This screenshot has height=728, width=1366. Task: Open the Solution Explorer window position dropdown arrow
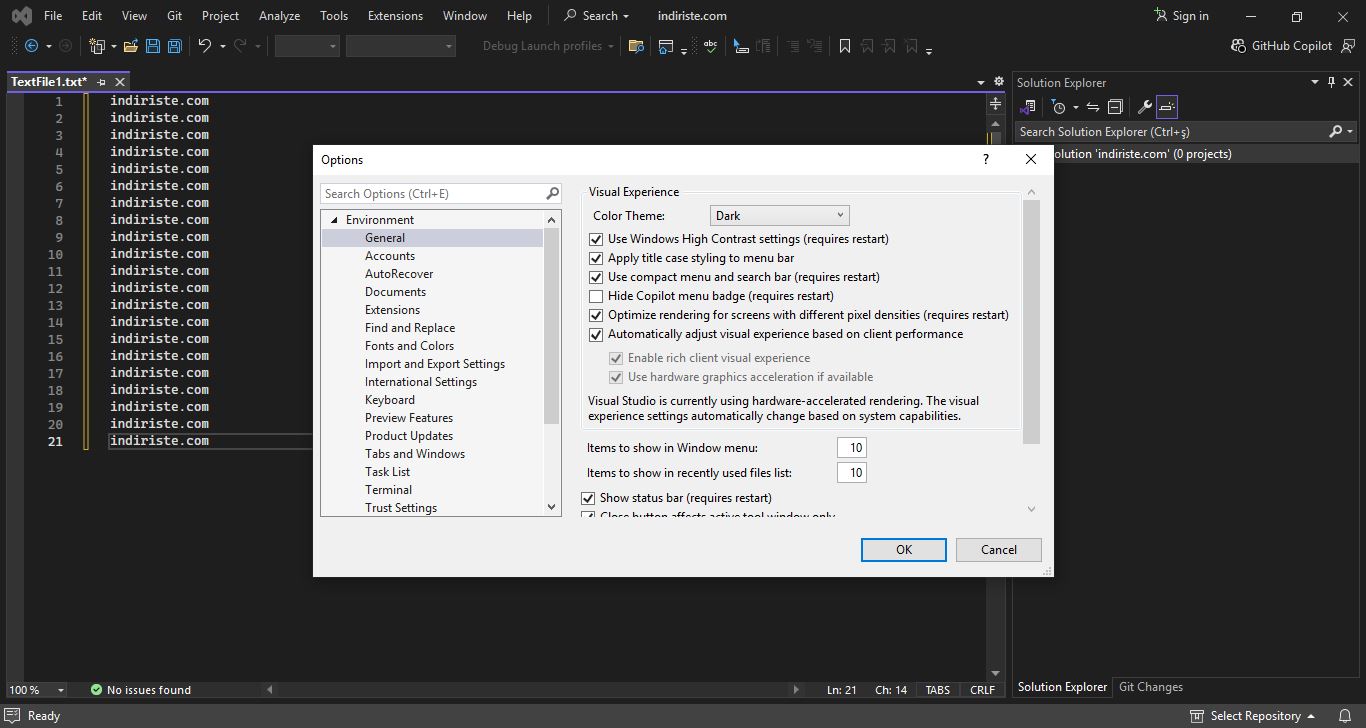pos(1315,82)
